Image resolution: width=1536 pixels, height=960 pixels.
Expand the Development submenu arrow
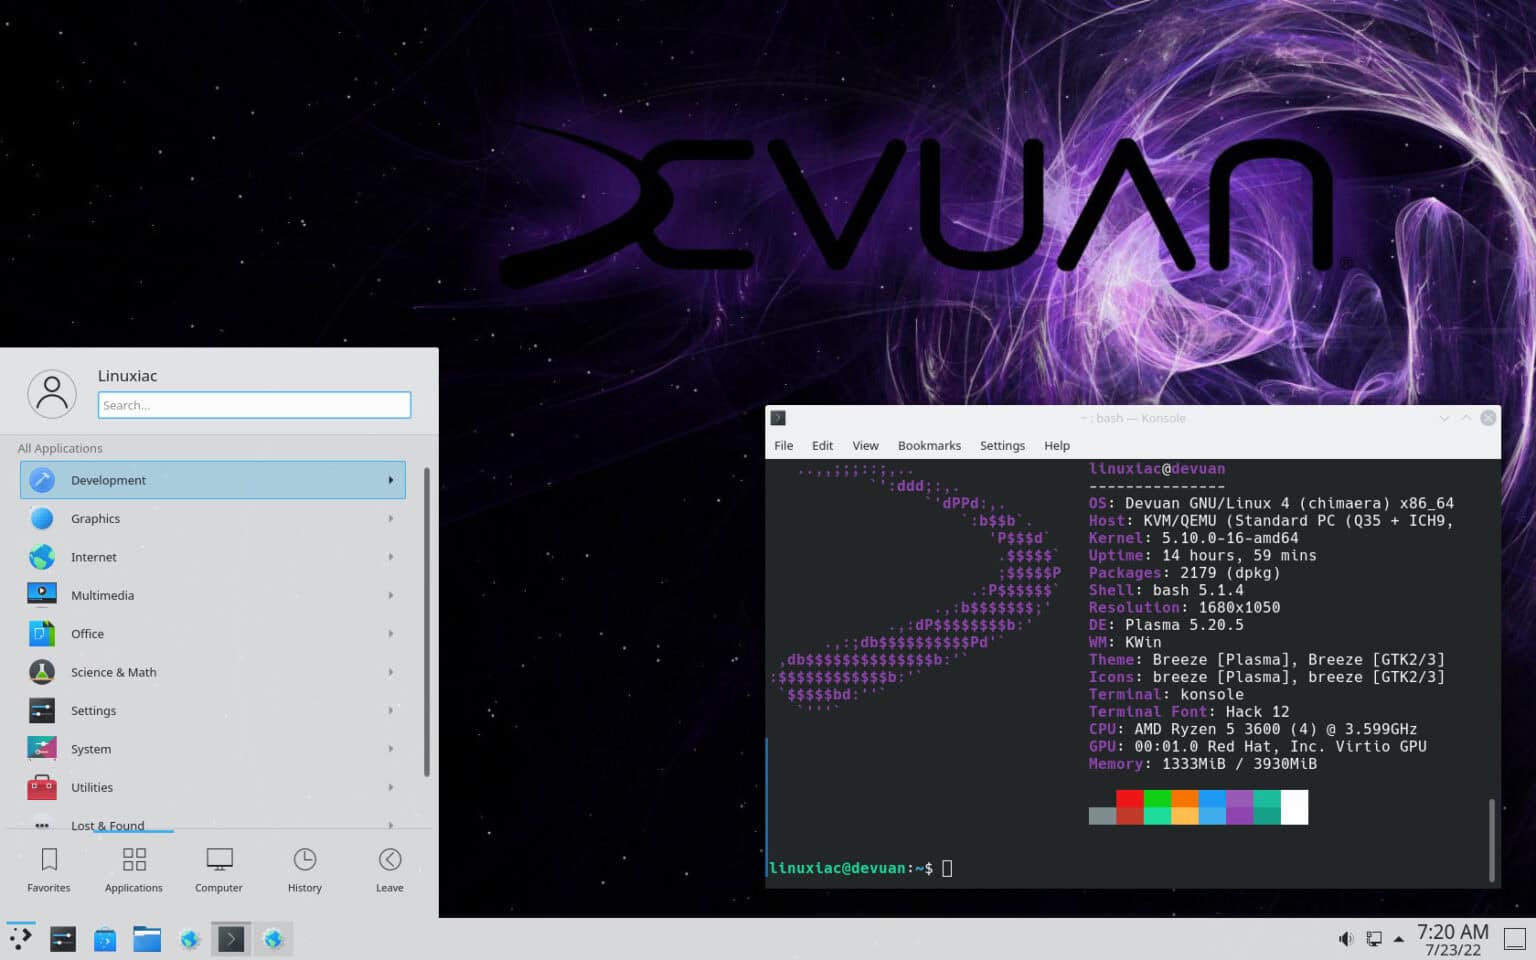click(x=391, y=480)
